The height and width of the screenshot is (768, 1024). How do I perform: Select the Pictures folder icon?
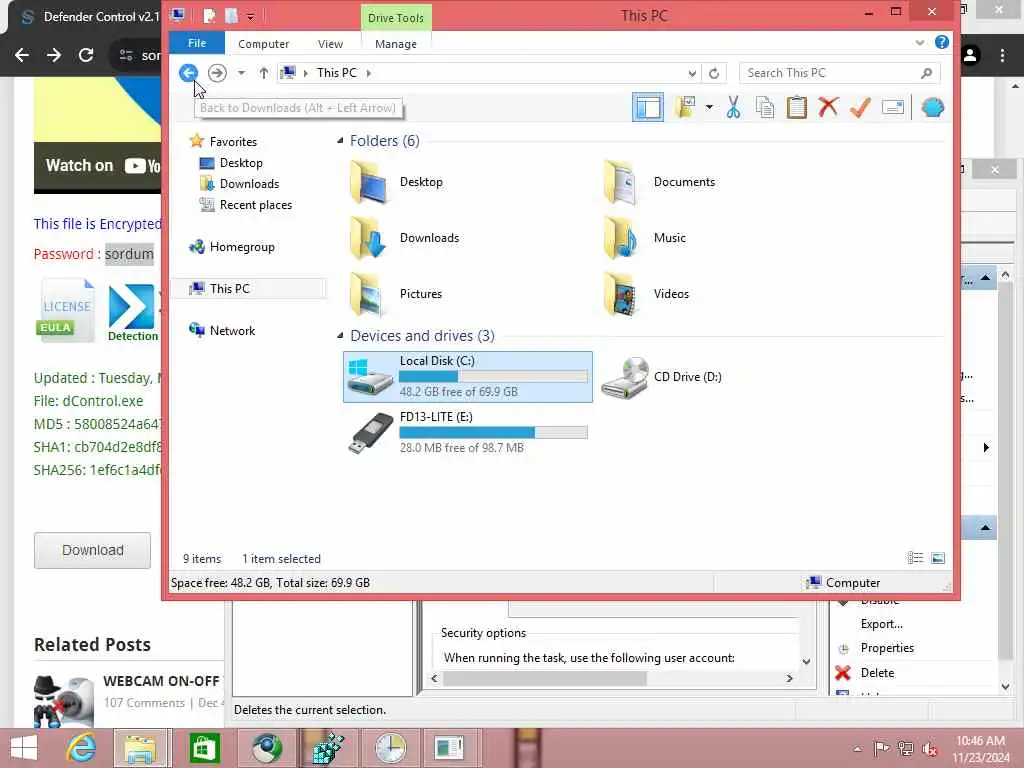pyautogui.click(x=368, y=294)
